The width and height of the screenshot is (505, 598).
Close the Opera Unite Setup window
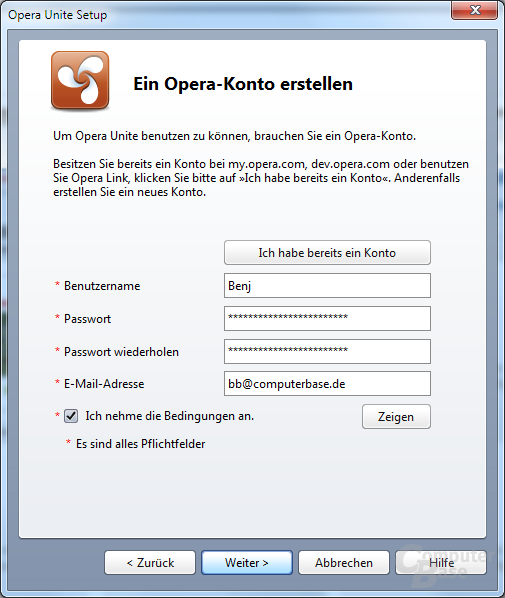[x=474, y=10]
